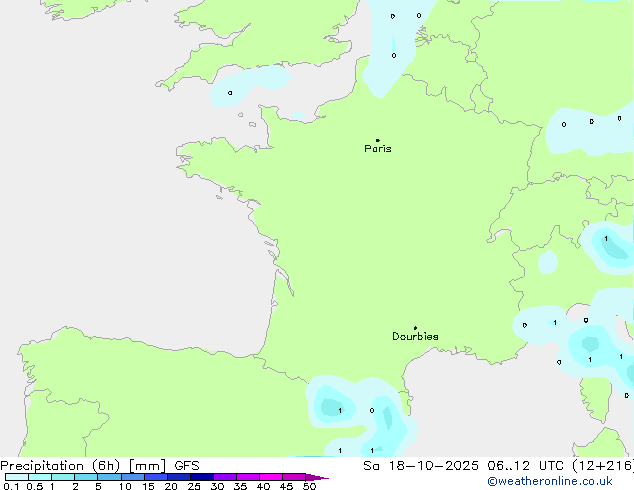Image resolution: width=634 pixels, height=490 pixels.
Task: Pick the 0.1–0.5 mm palest legend swatch
Action: pos(17,477)
